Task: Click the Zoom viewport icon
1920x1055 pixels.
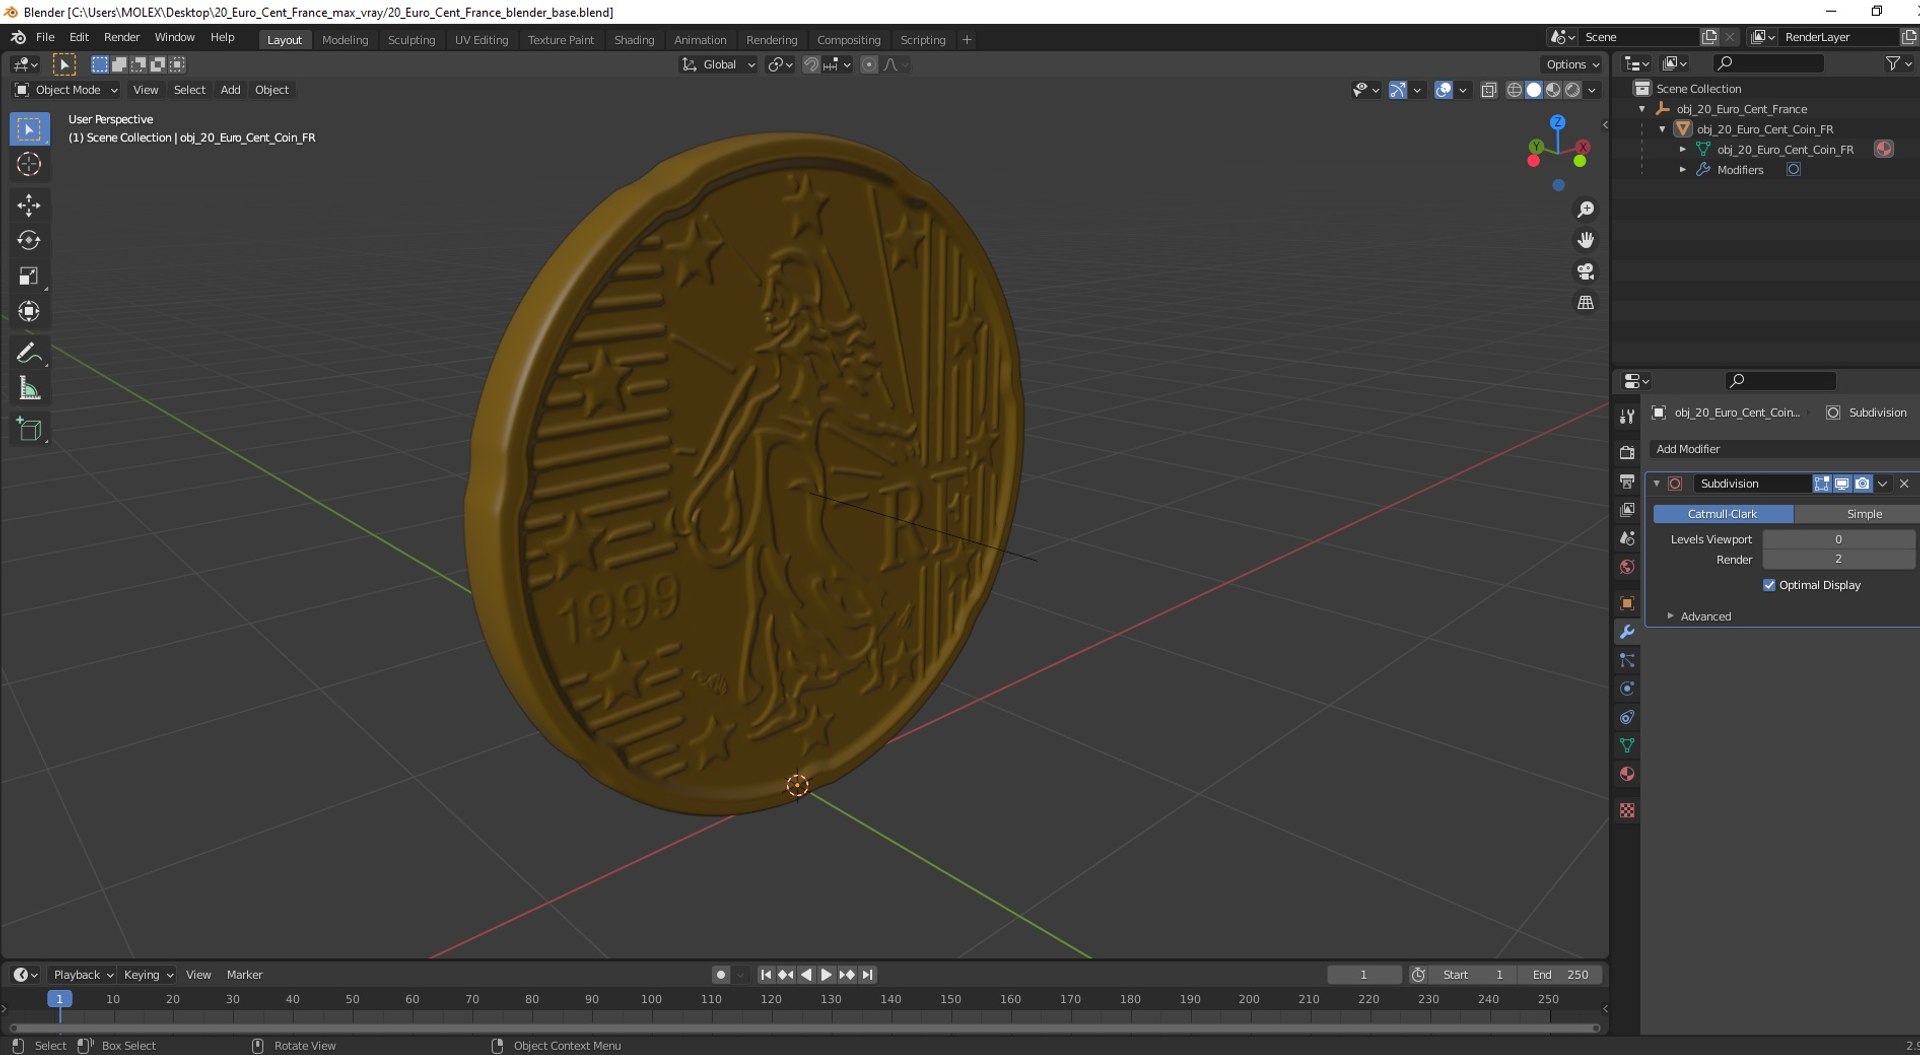Action: [1586, 209]
